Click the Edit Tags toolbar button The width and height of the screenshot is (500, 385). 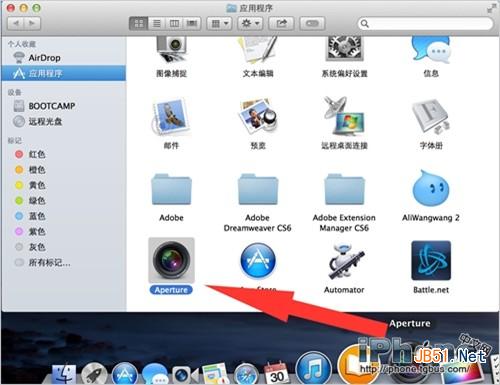coord(312,23)
